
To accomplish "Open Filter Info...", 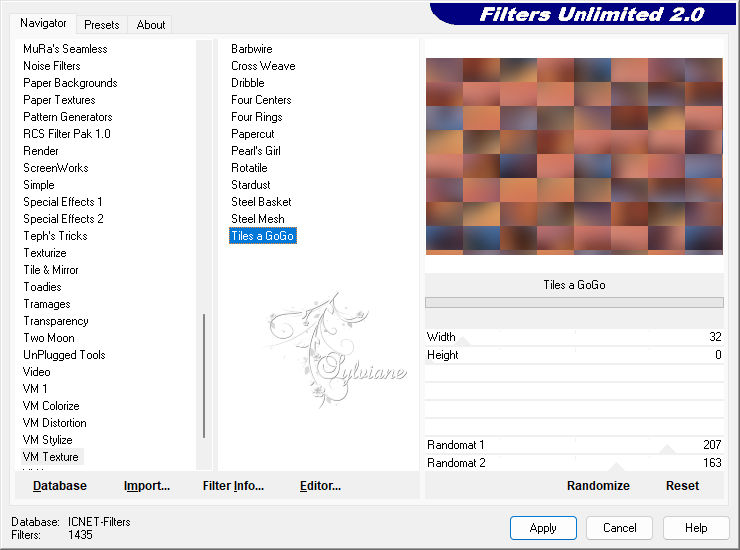I will (x=233, y=485).
